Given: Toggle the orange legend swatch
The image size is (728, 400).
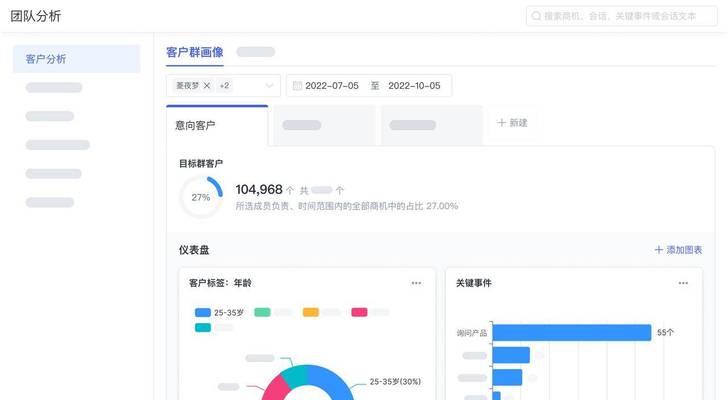Looking at the screenshot, I should (311, 312).
